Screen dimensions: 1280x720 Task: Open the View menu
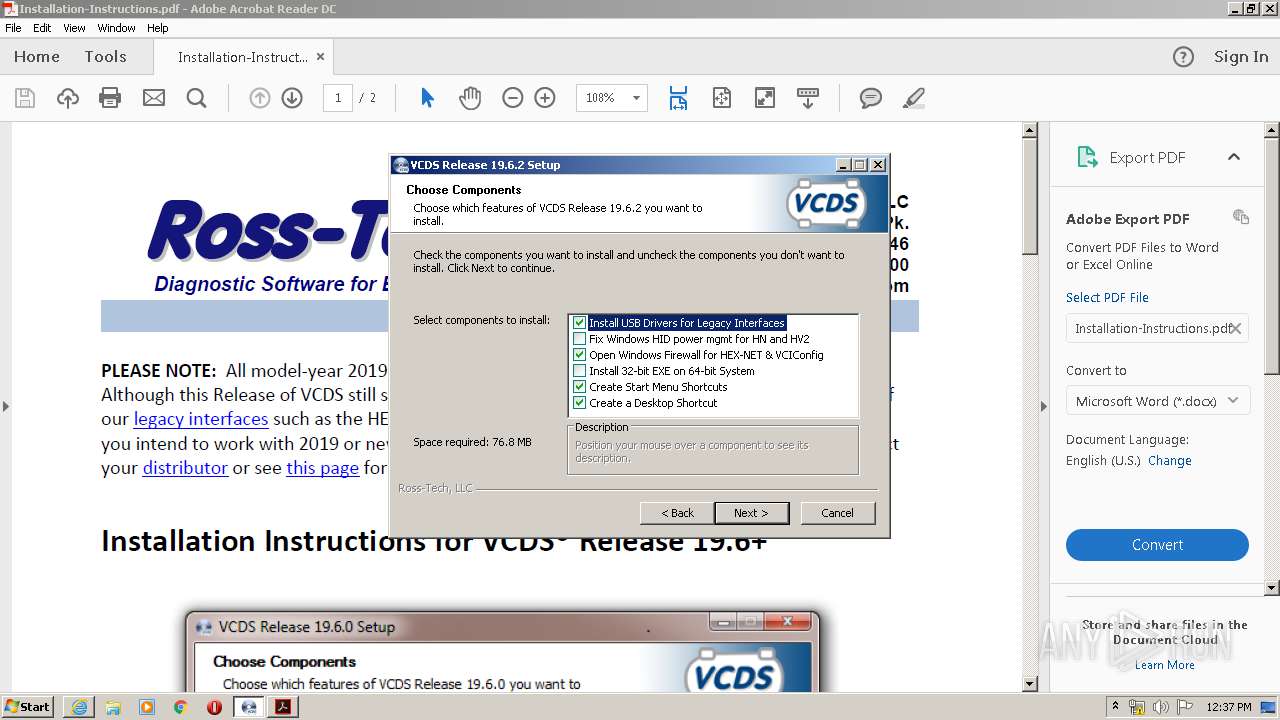(74, 28)
